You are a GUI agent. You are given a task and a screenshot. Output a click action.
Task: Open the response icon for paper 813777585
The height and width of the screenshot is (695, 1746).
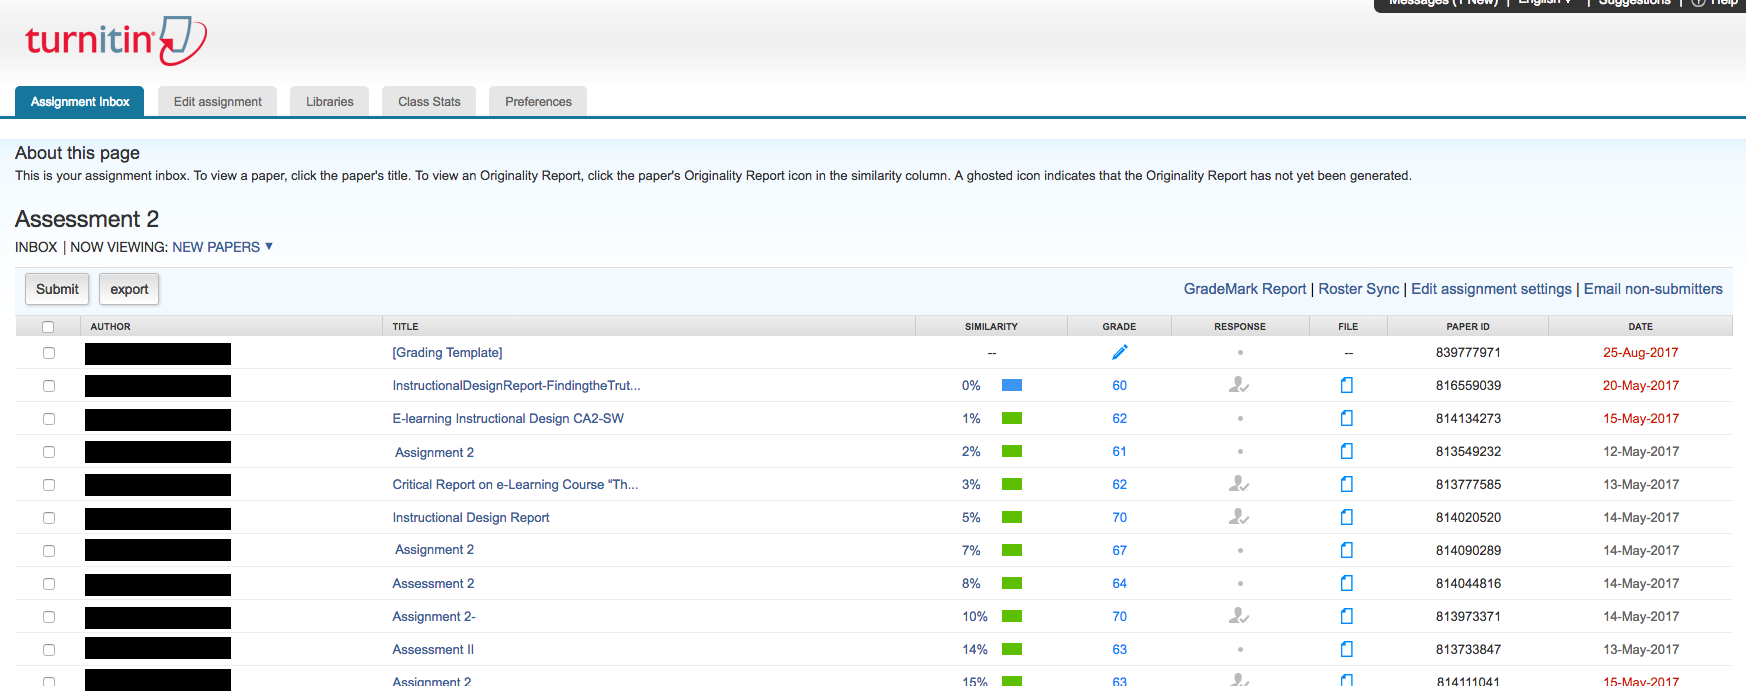[x=1239, y=484]
